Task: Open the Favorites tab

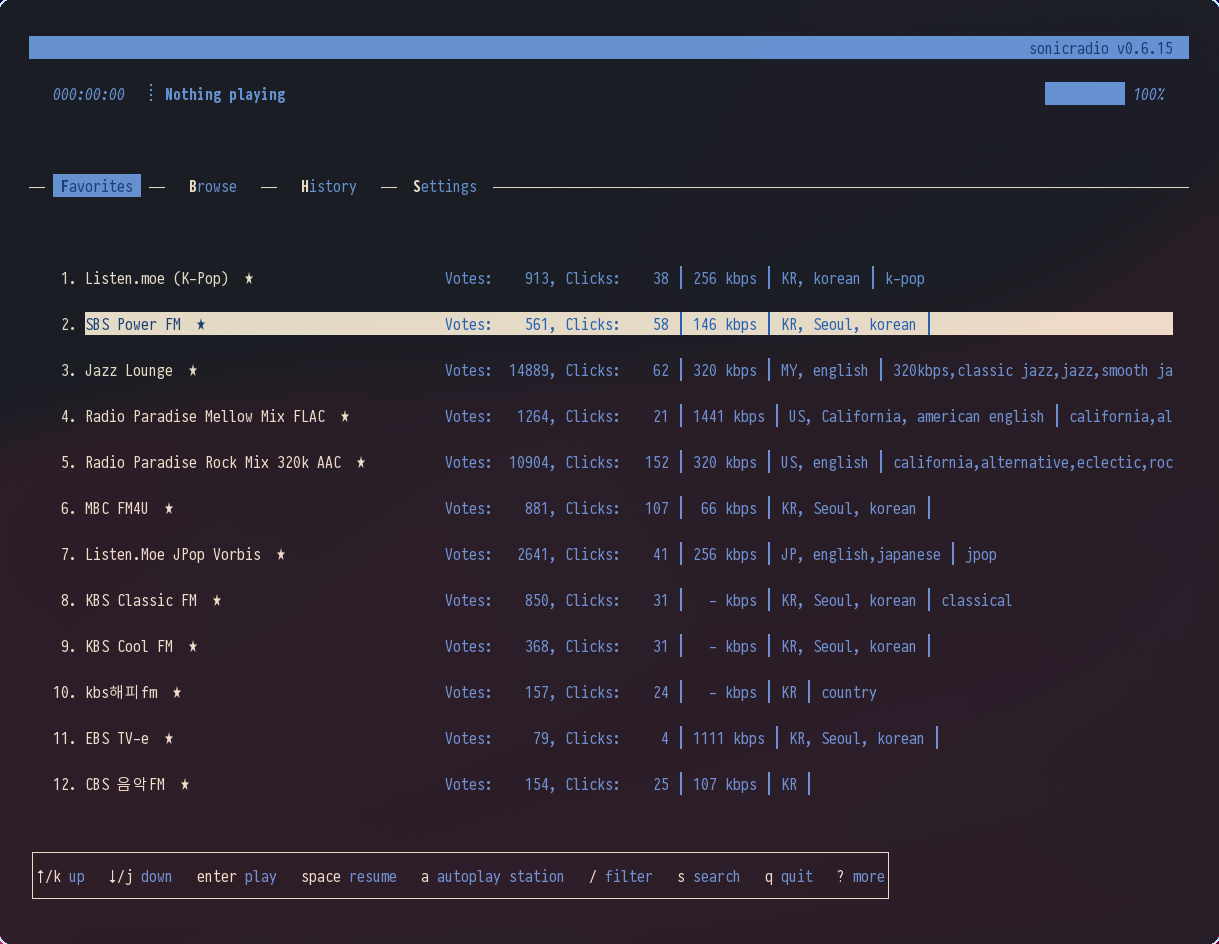Action: (97, 186)
